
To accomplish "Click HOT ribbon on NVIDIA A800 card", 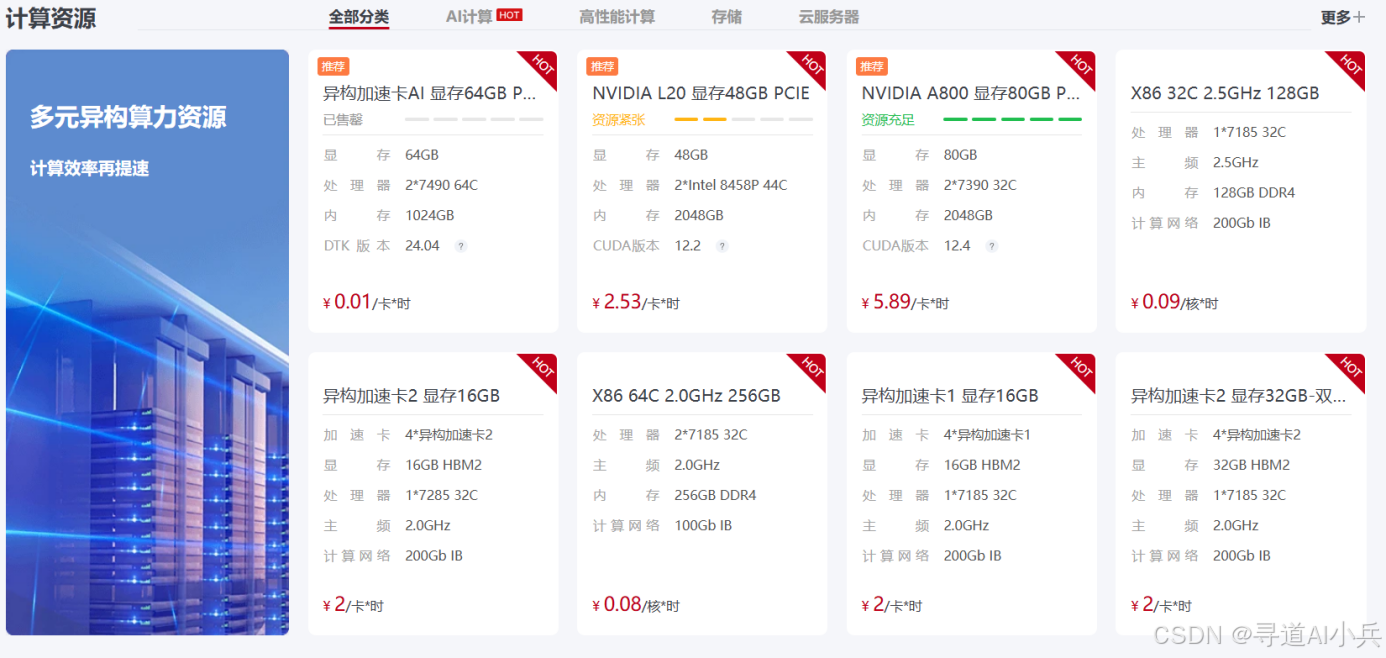I will point(1081,65).
